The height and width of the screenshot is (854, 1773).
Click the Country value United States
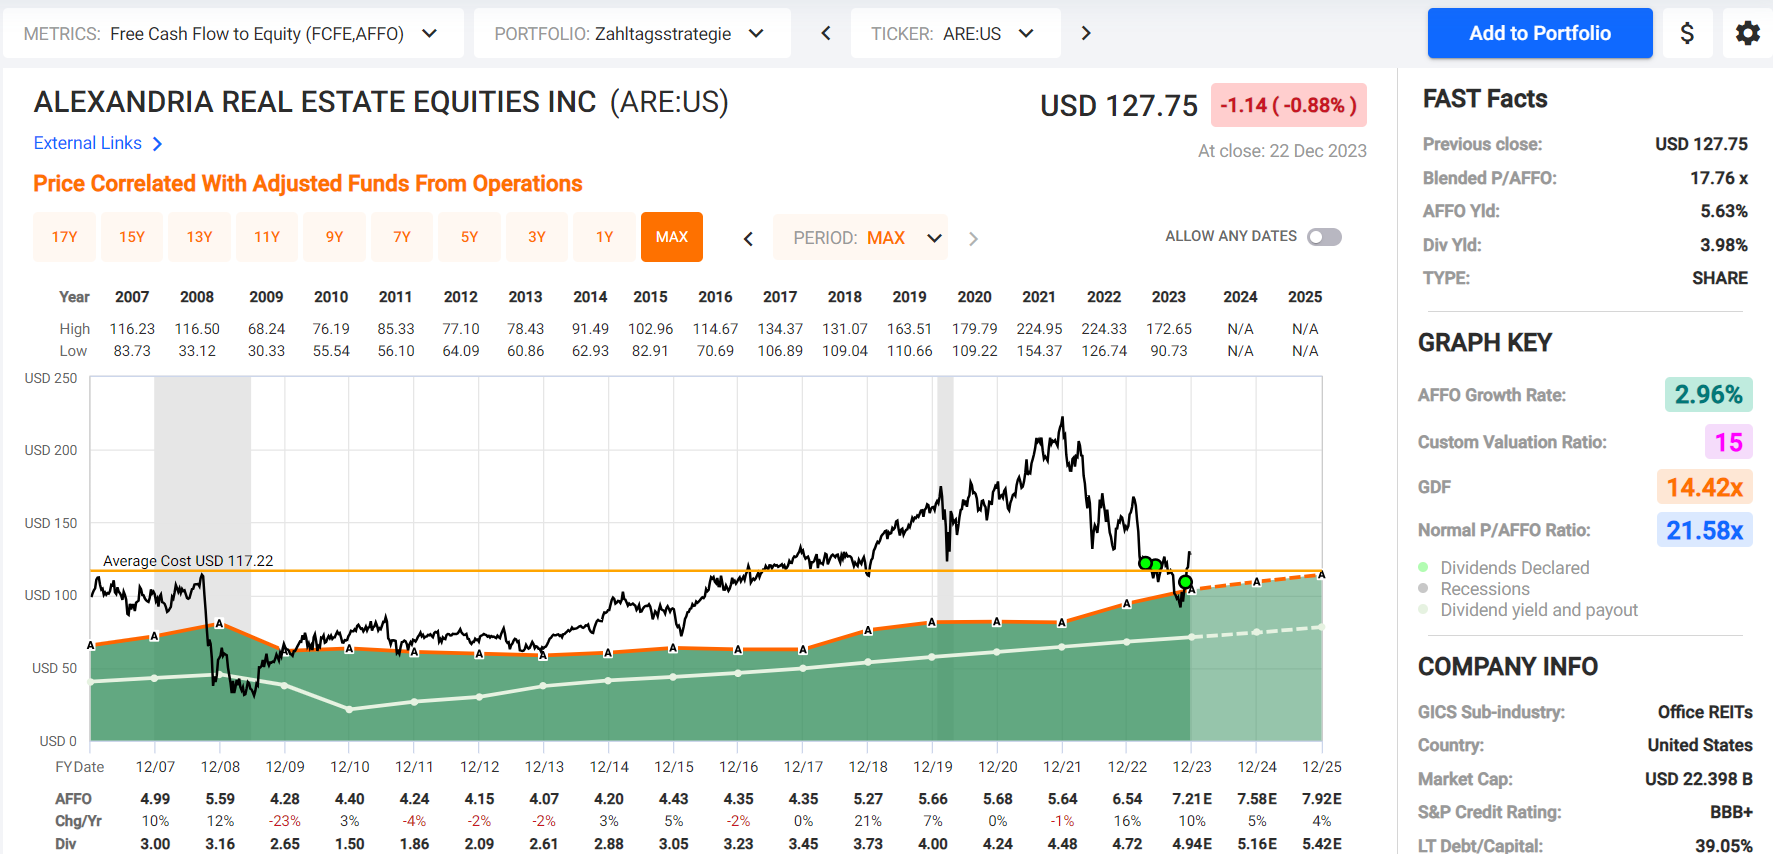click(x=1700, y=745)
